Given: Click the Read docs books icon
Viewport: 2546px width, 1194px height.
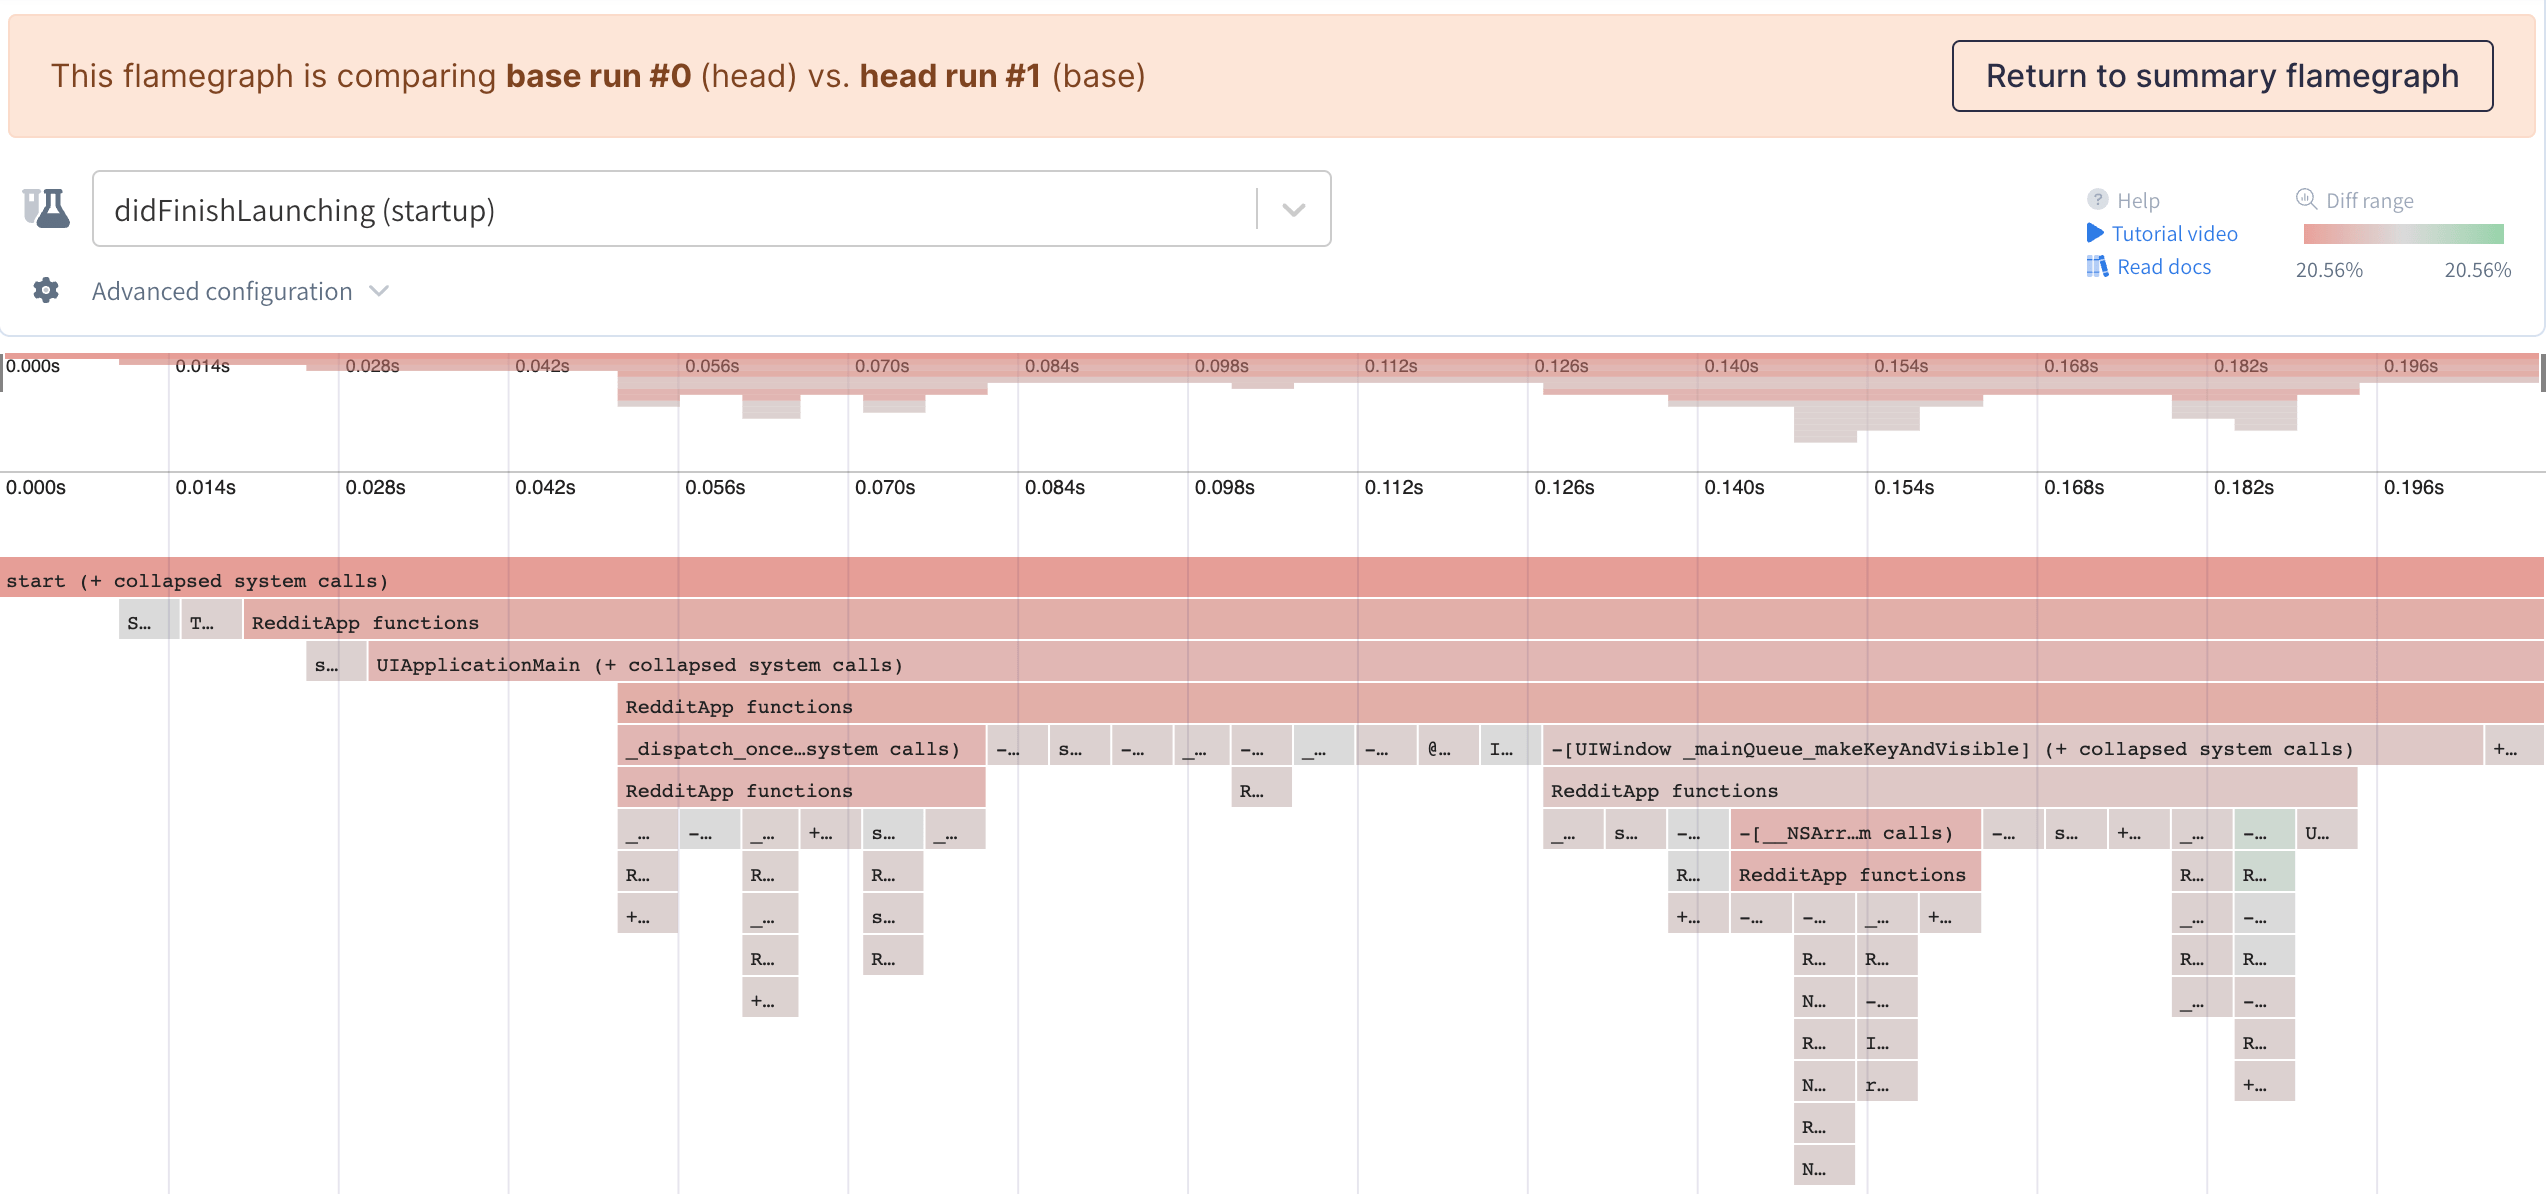Looking at the screenshot, I should (x=2097, y=267).
